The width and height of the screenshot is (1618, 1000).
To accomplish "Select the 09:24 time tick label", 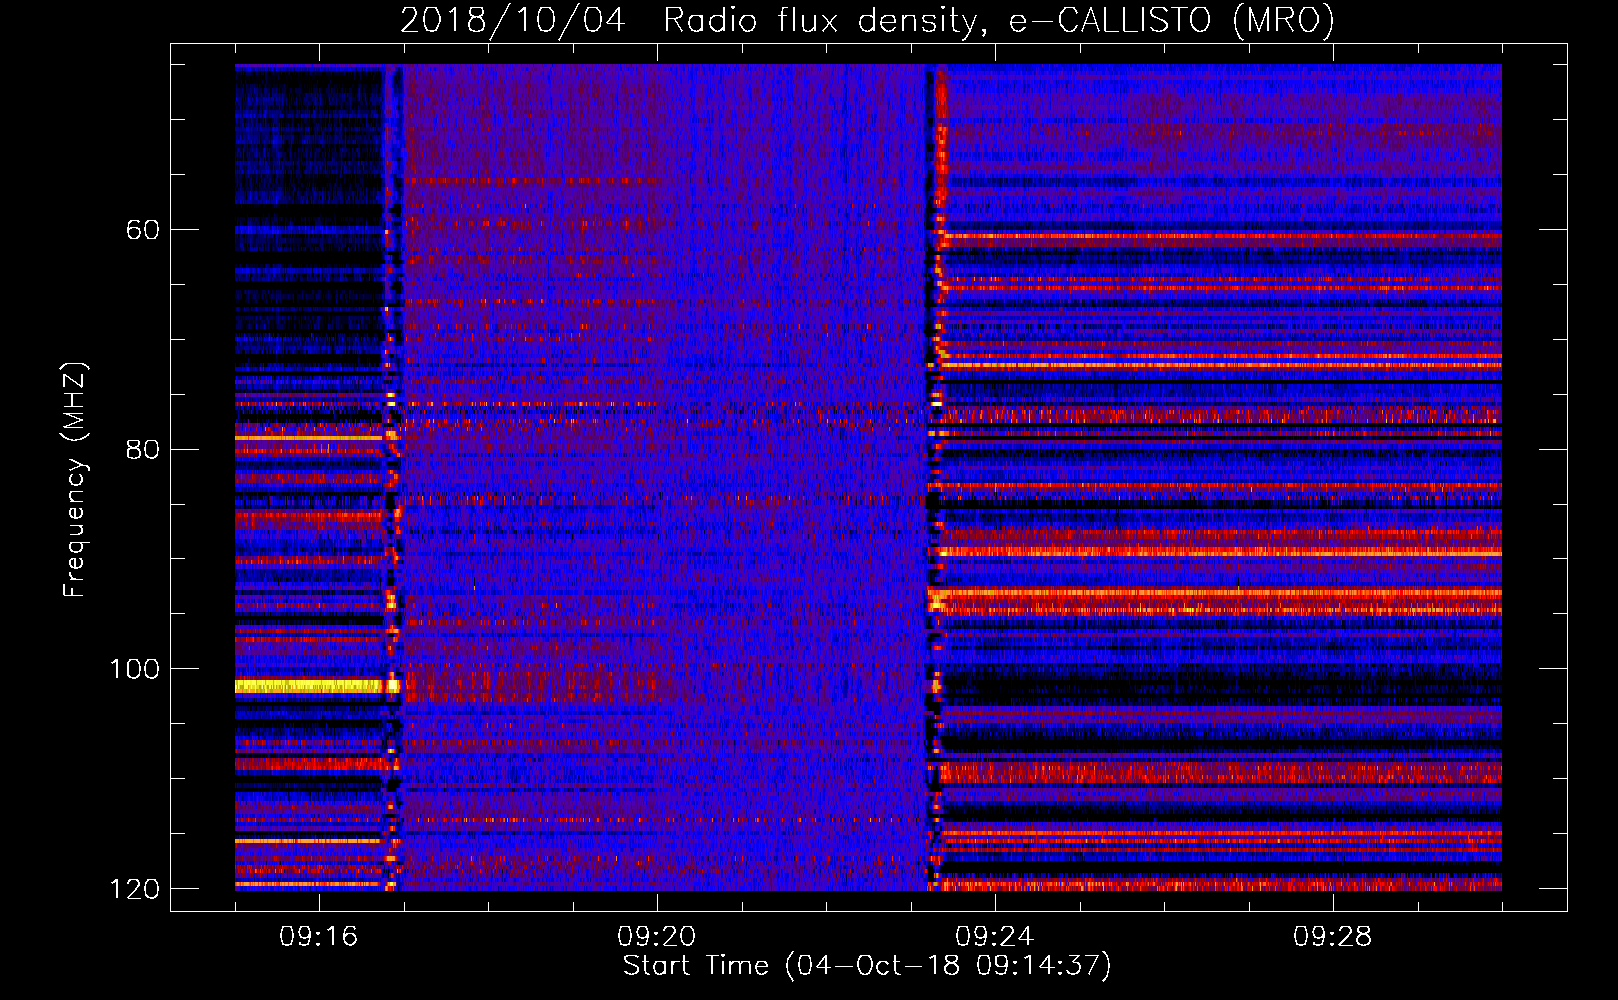I will (994, 936).
